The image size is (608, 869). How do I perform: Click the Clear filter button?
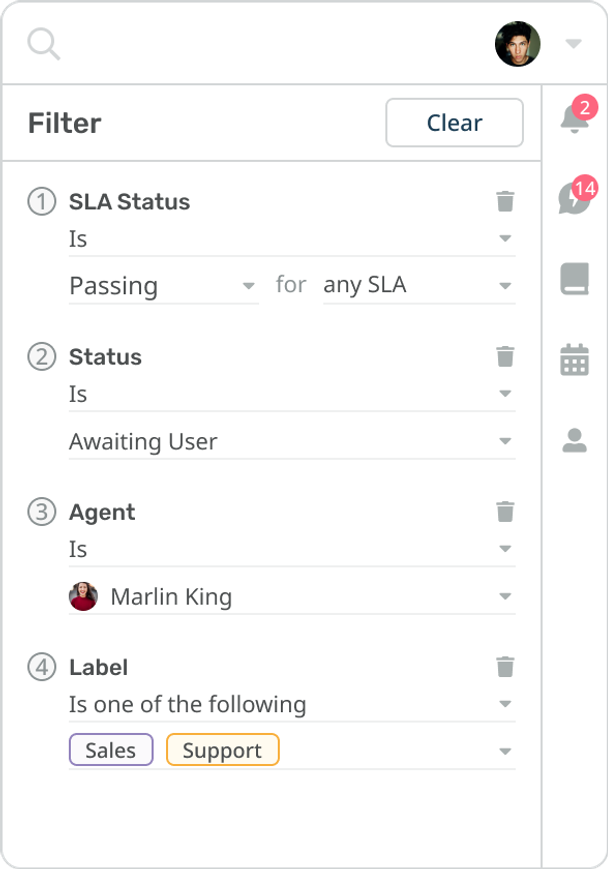[454, 123]
